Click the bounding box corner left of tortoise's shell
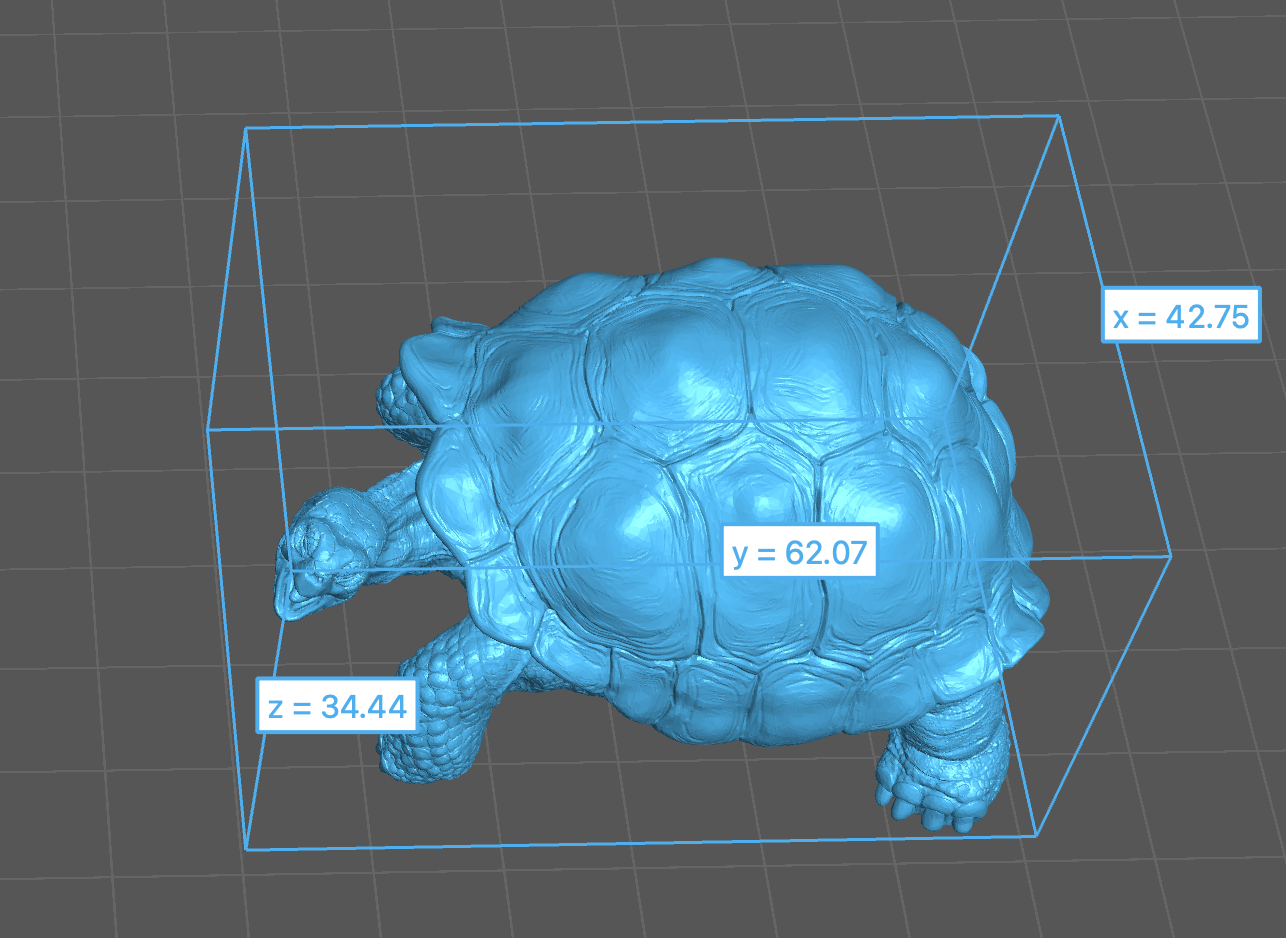 tap(208, 430)
